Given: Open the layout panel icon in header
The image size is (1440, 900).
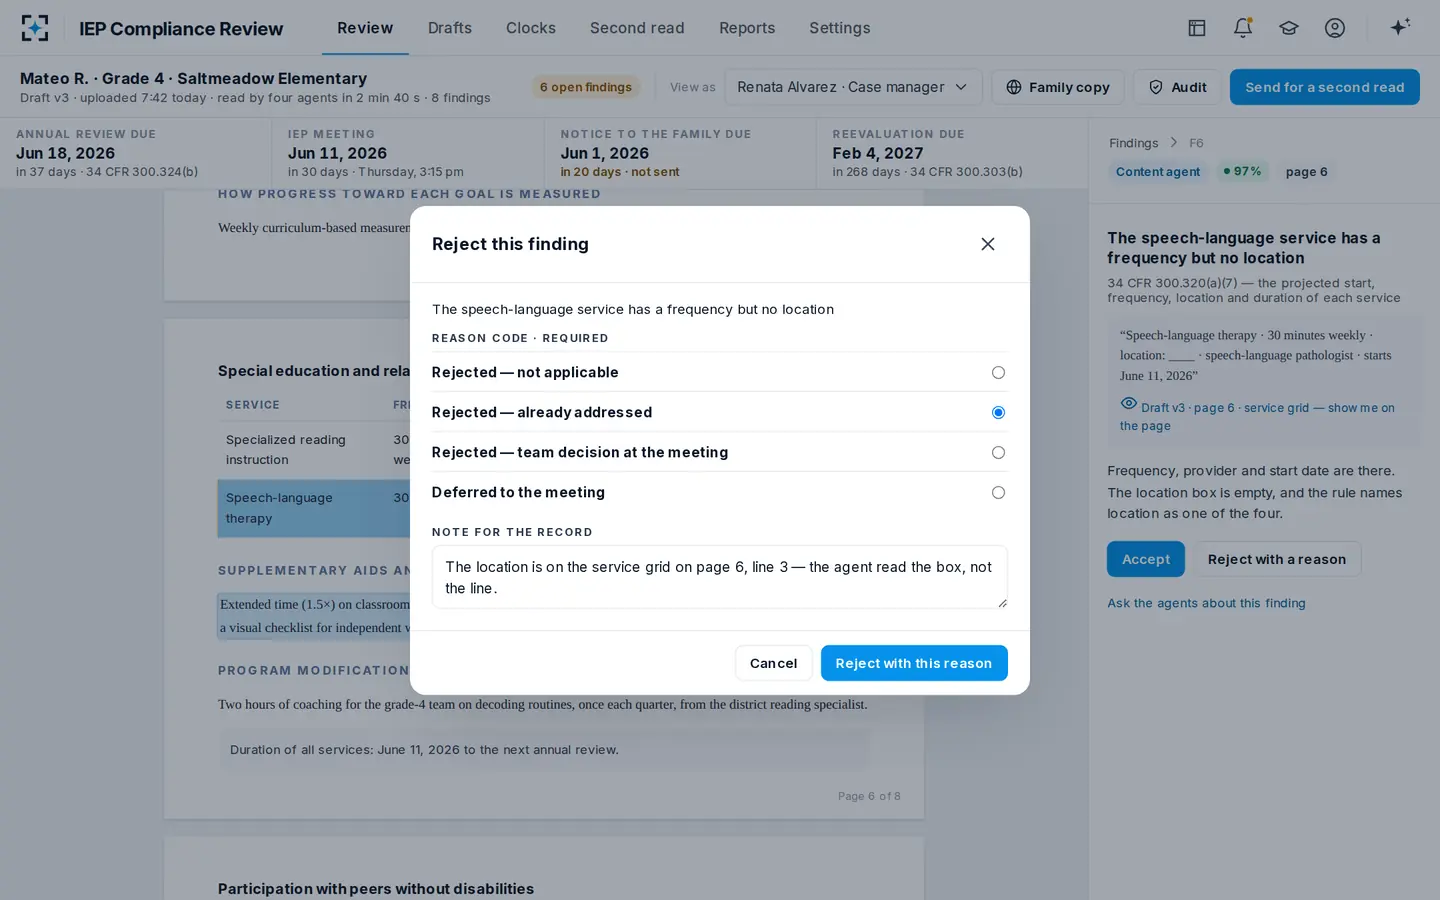Looking at the screenshot, I should click(1196, 28).
